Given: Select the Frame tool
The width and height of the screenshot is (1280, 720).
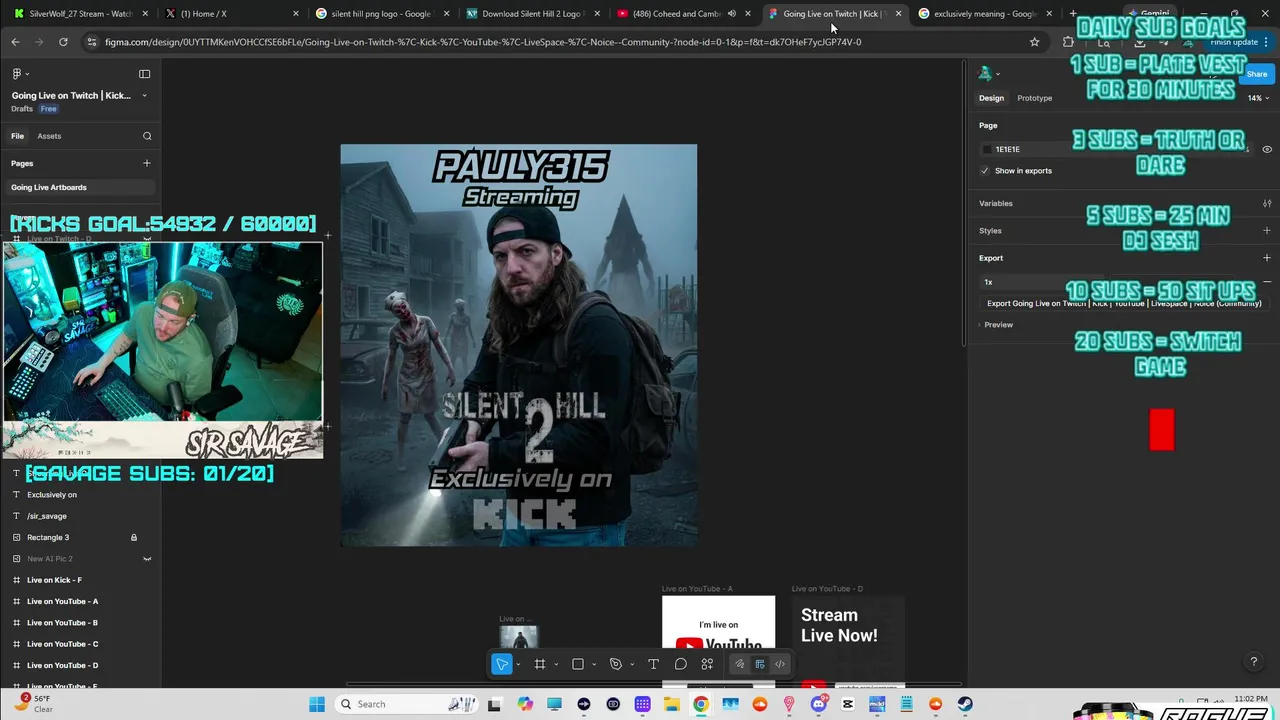Looking at the screenshot, I should (x=540, y=664).
